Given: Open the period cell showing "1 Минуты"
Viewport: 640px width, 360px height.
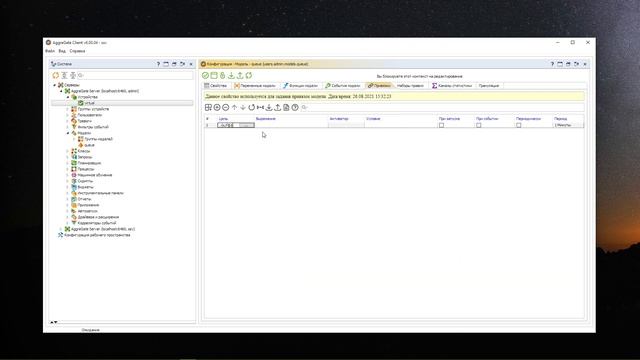Looking at the screenshot, I should click(568, 125).
